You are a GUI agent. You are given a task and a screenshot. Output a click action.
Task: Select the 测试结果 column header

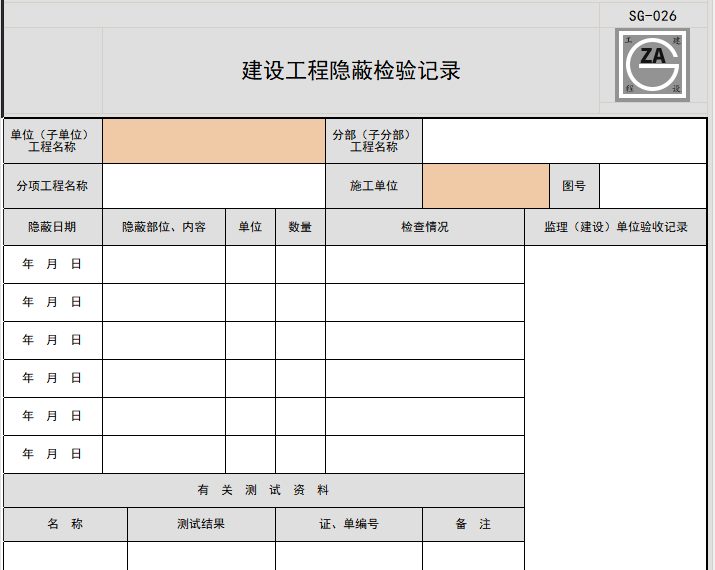pyautogui.click(x=201, y=524)
